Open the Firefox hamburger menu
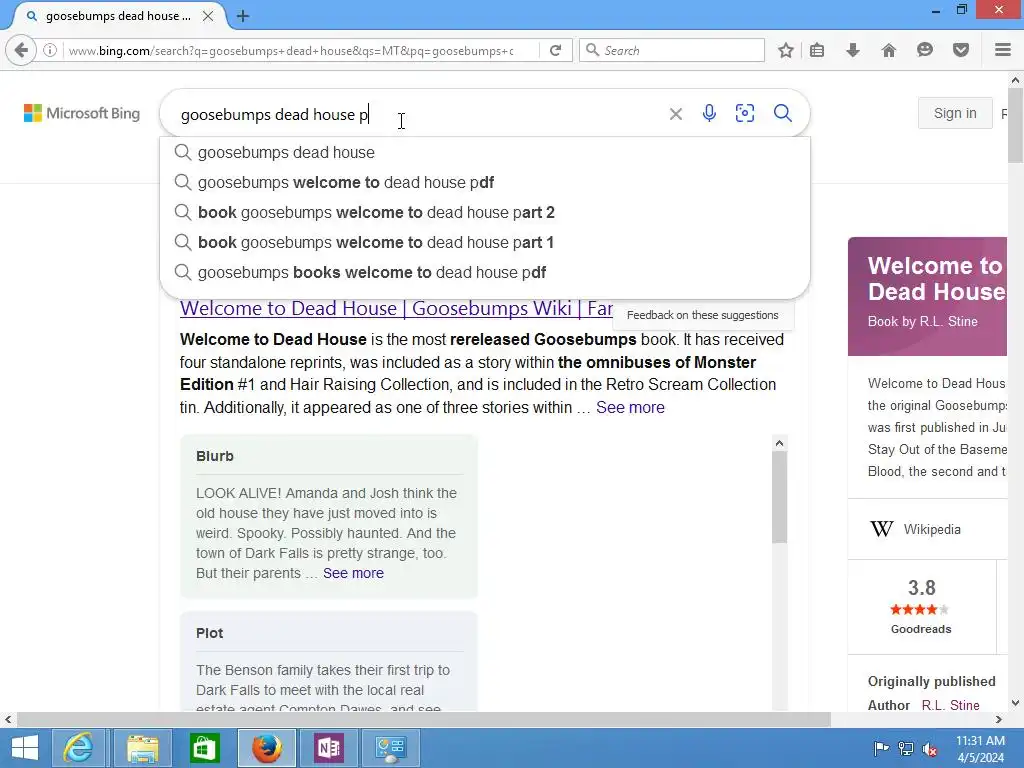1024x768 pixels. (x=1003, y=50)
